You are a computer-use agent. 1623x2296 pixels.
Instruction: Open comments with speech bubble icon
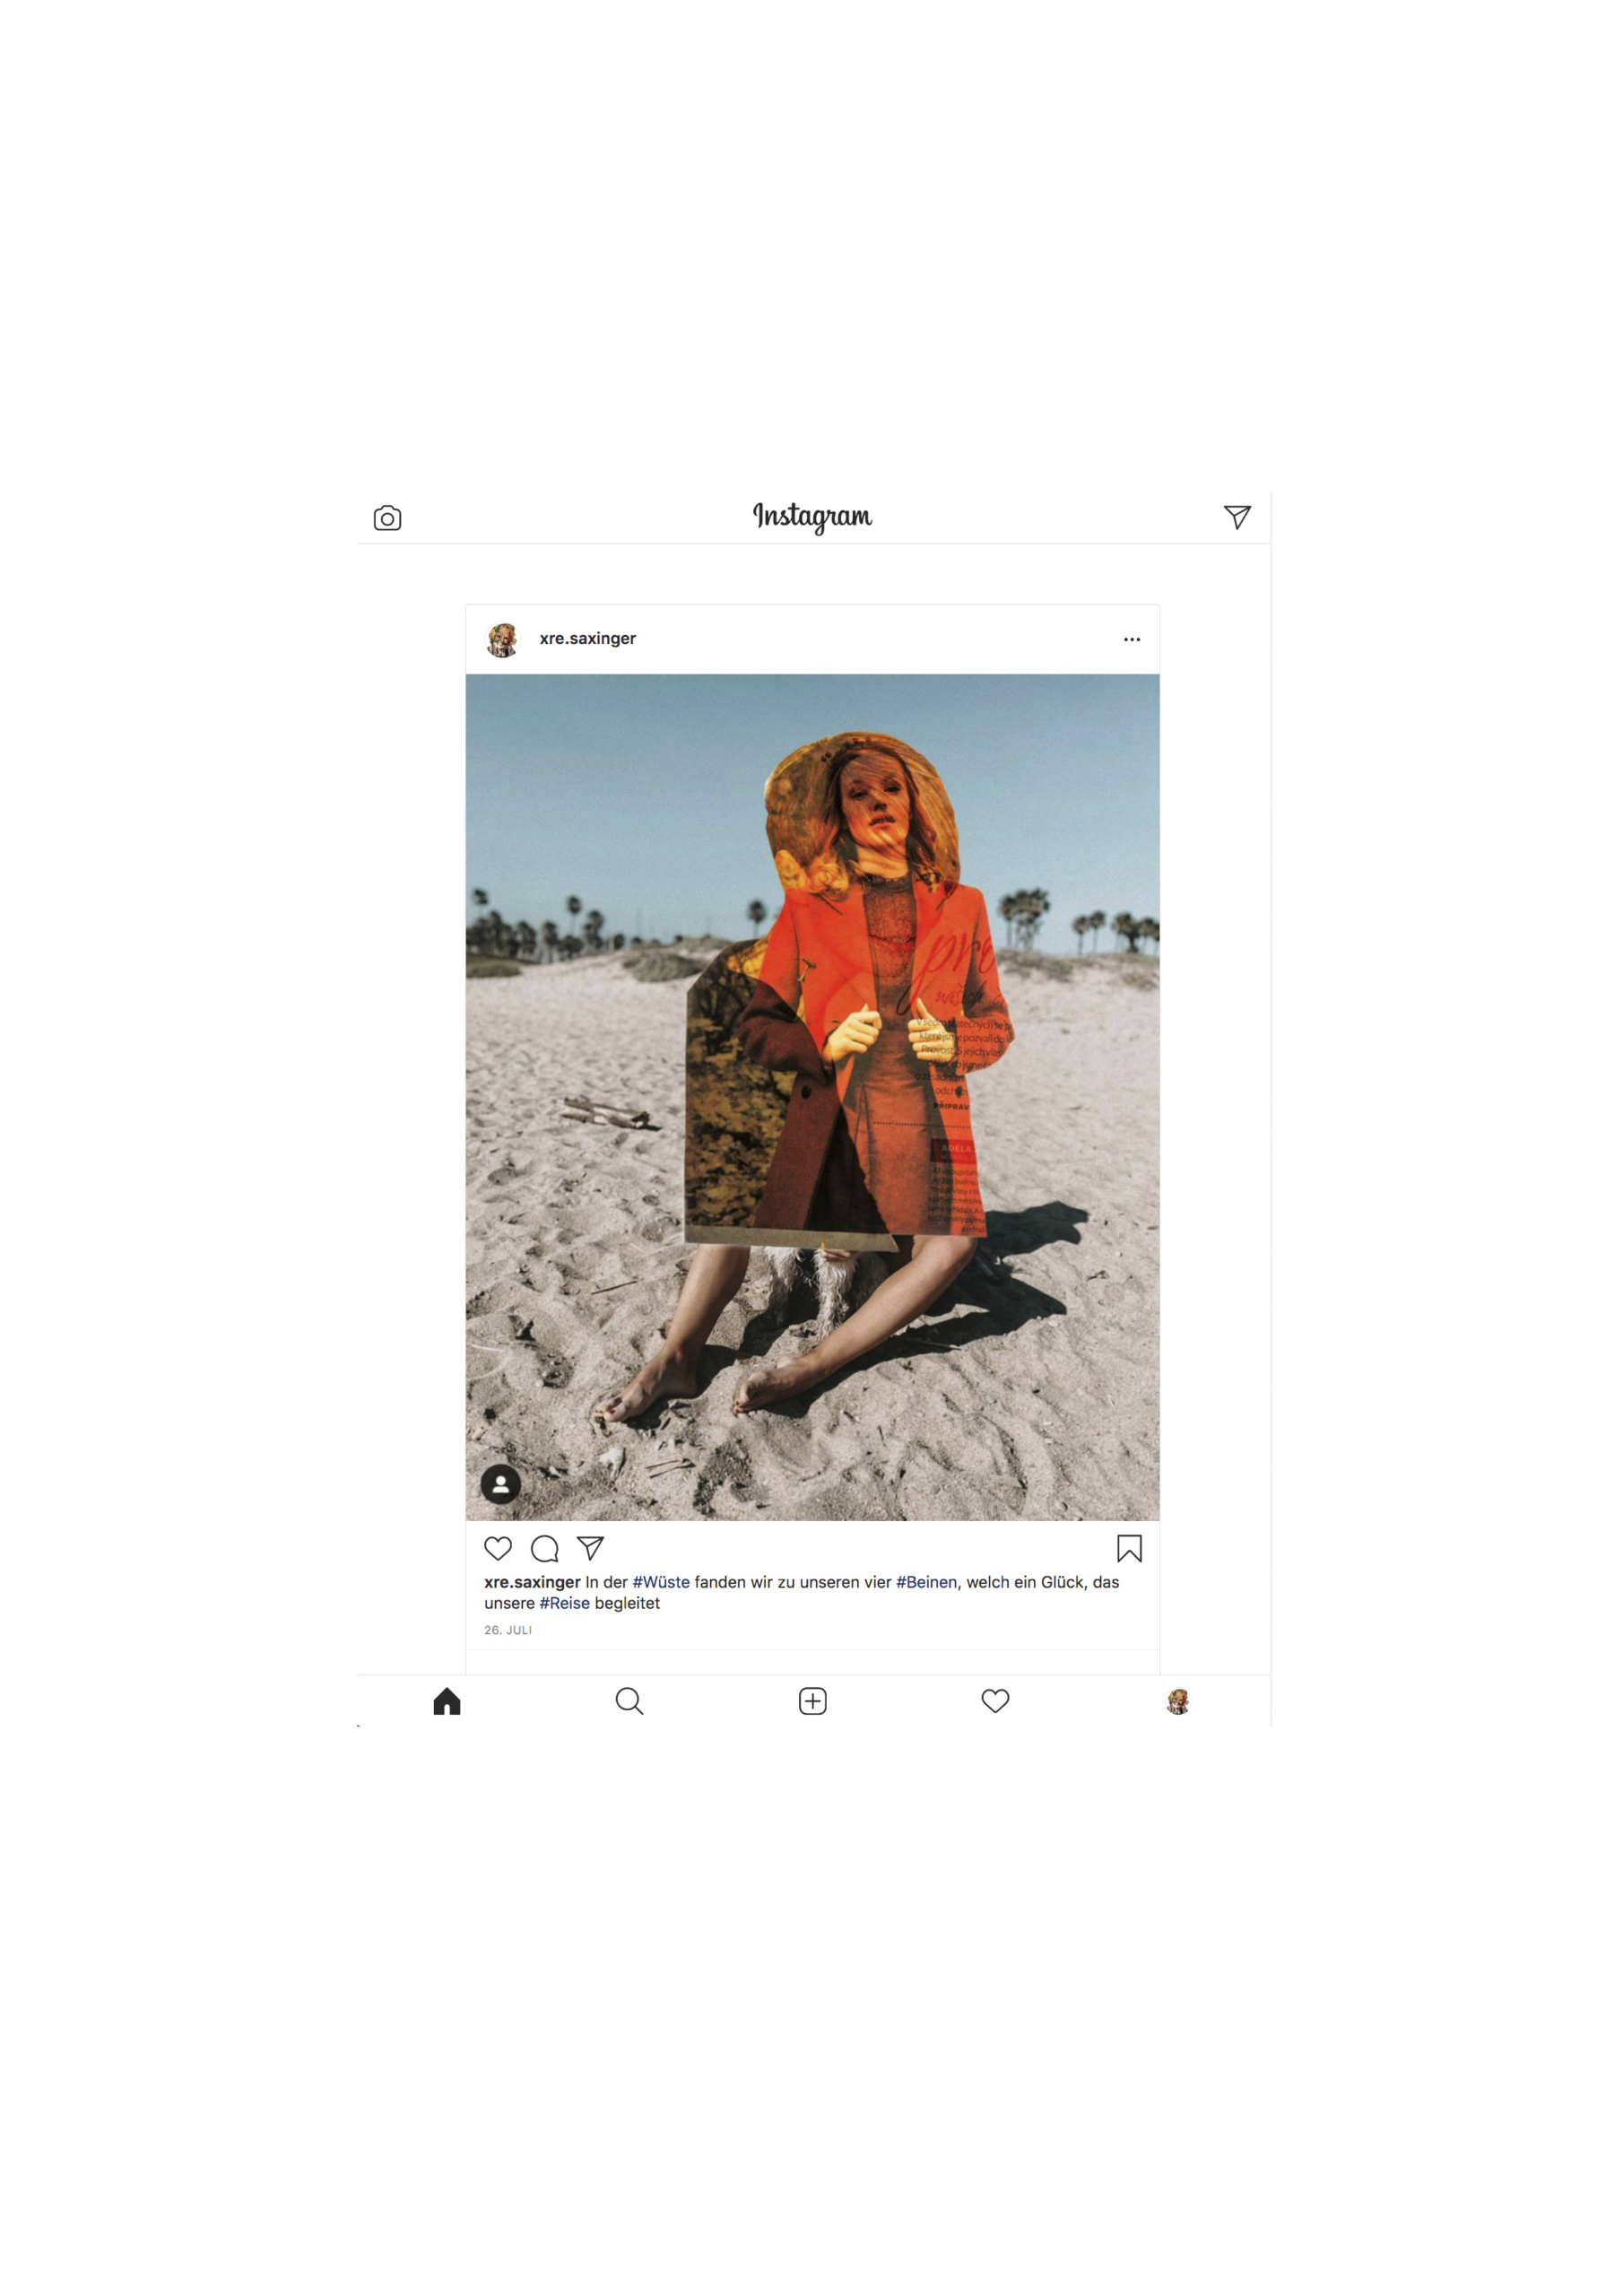(544, 1548)
